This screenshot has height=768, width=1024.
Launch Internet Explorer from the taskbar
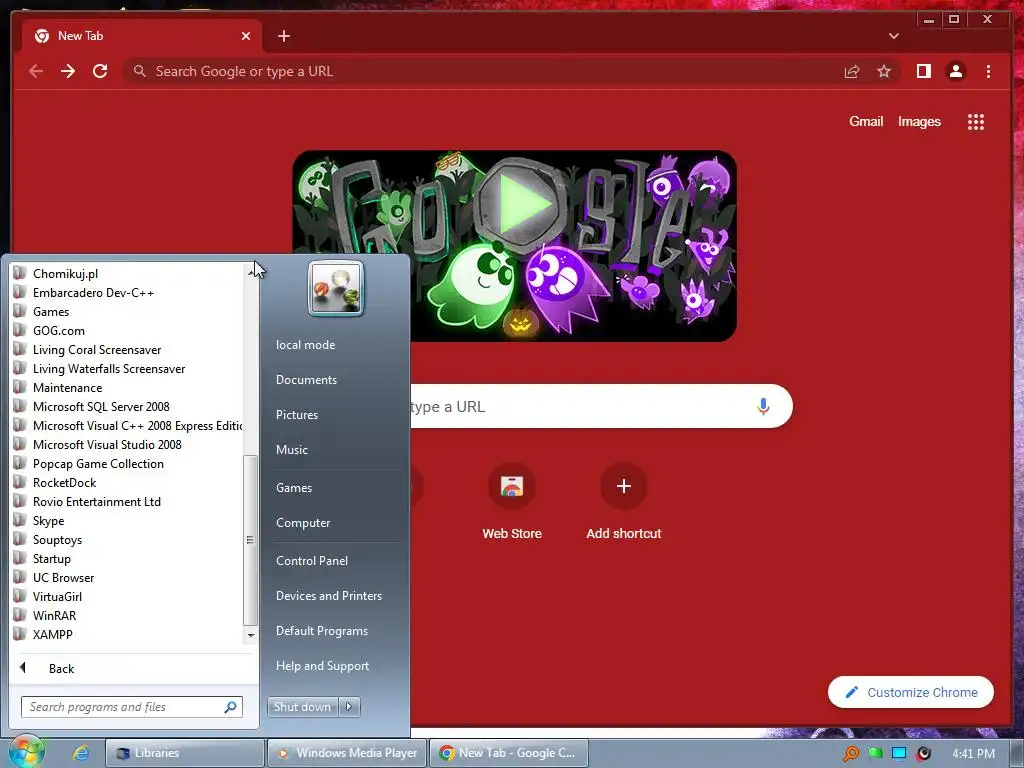coord(80,753)
